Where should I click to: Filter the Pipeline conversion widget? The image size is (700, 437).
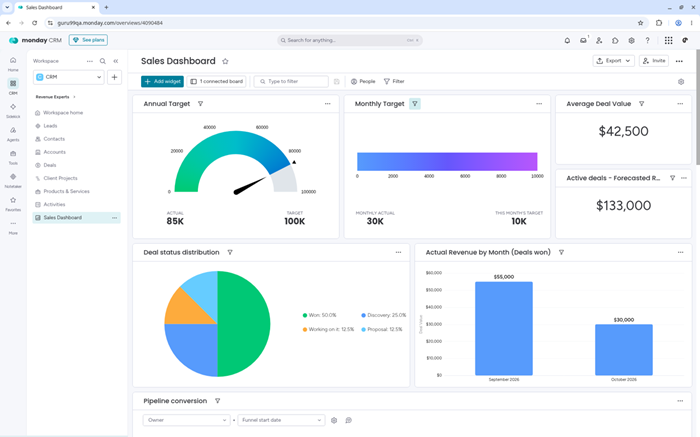[217, 401]
